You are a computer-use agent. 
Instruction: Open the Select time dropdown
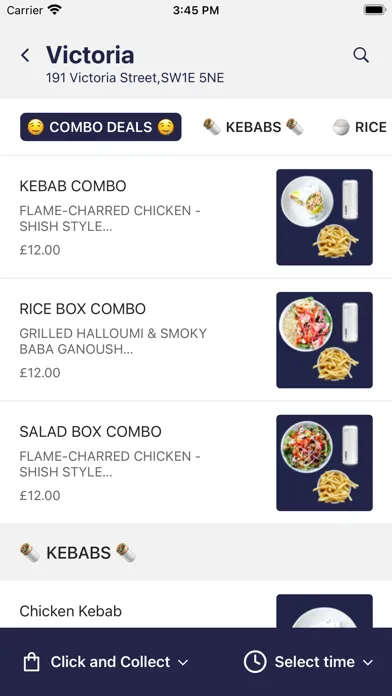coord(309,662)
